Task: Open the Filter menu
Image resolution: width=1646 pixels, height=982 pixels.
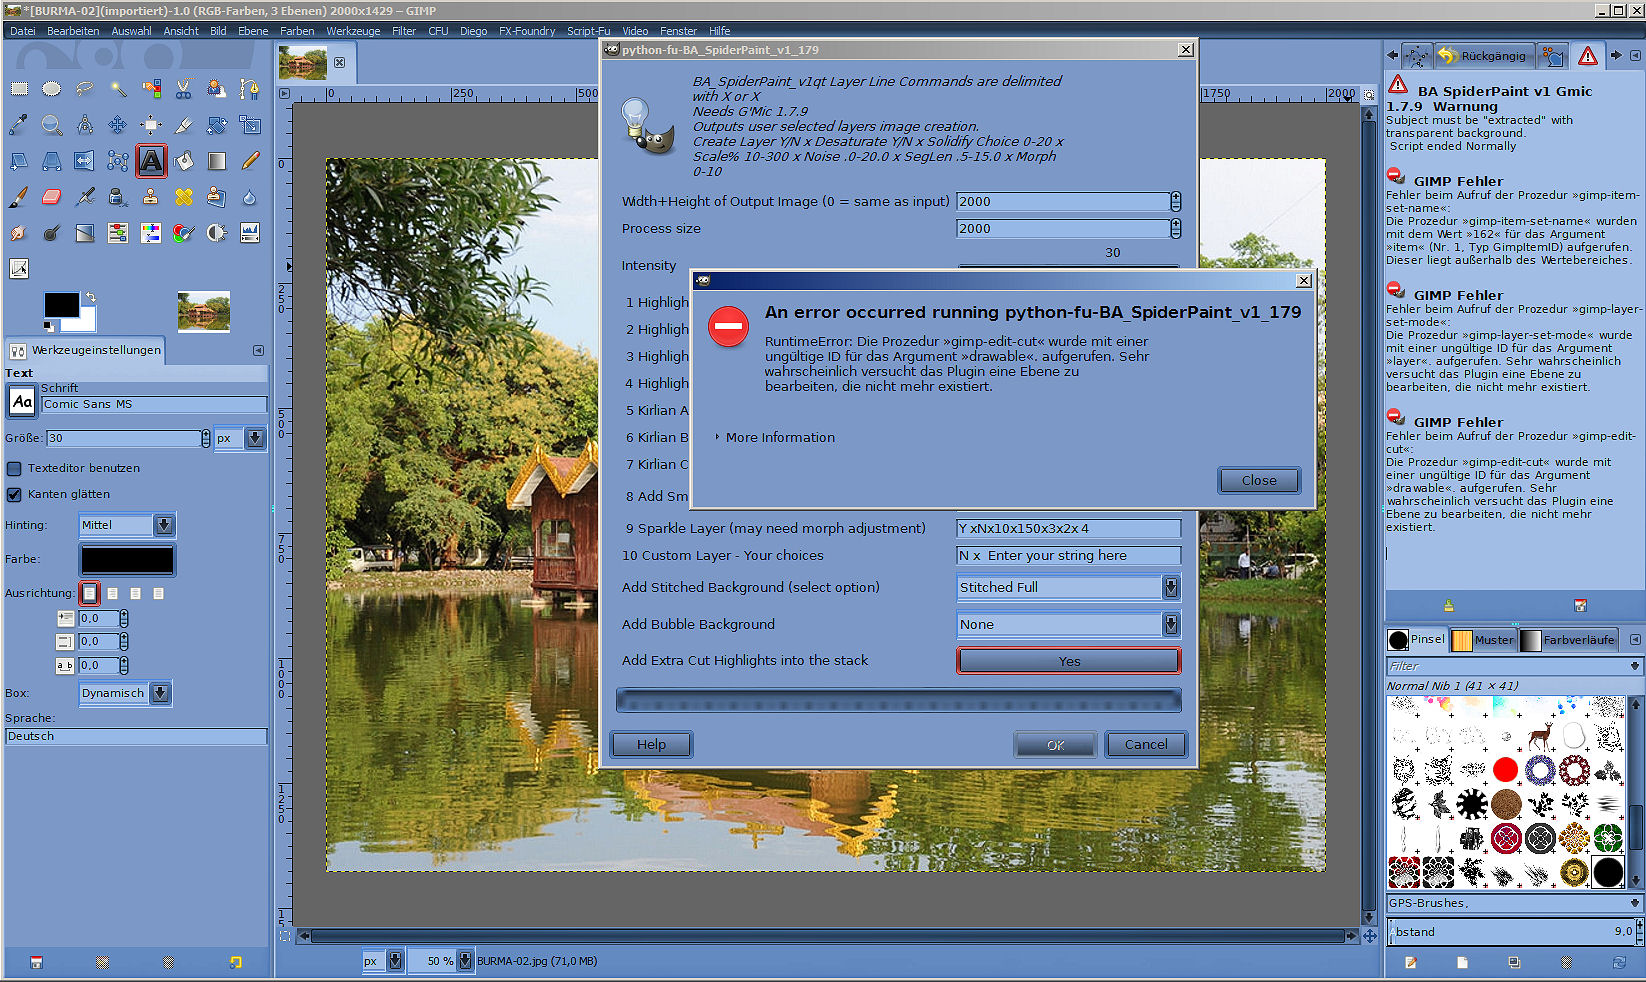Action: pos(404,31)
